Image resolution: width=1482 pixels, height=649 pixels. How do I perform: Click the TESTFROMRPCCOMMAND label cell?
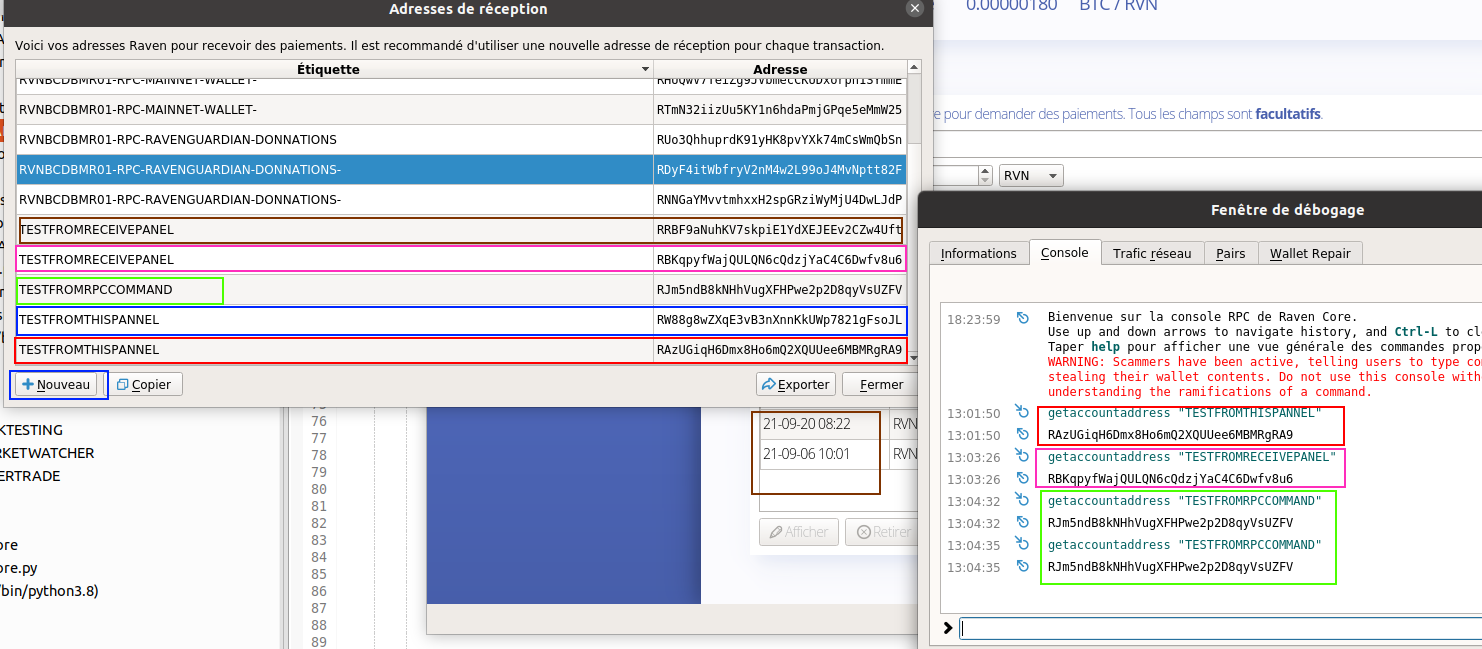point(335,290)
